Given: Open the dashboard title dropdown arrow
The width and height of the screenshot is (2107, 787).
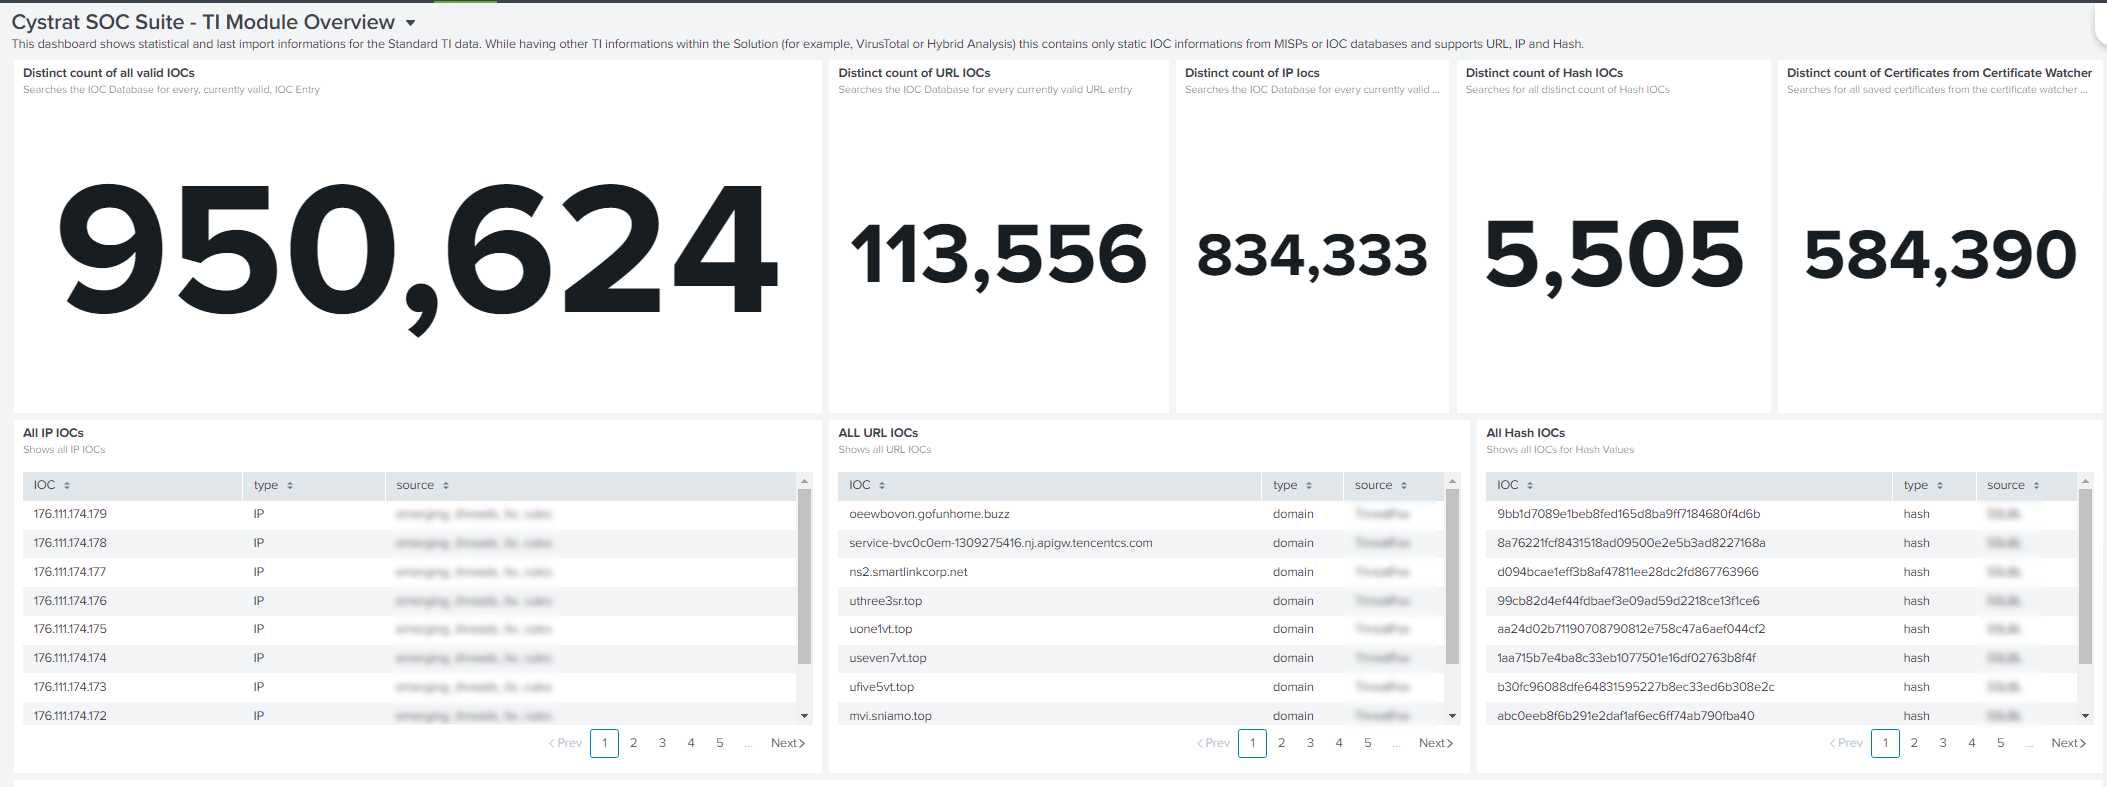Looking at the screenshot, I should pos(410,23).
